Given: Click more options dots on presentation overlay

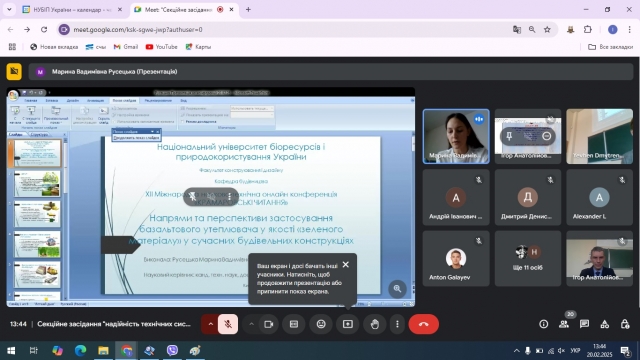Looking at the screenshot, I should [230, 197].
